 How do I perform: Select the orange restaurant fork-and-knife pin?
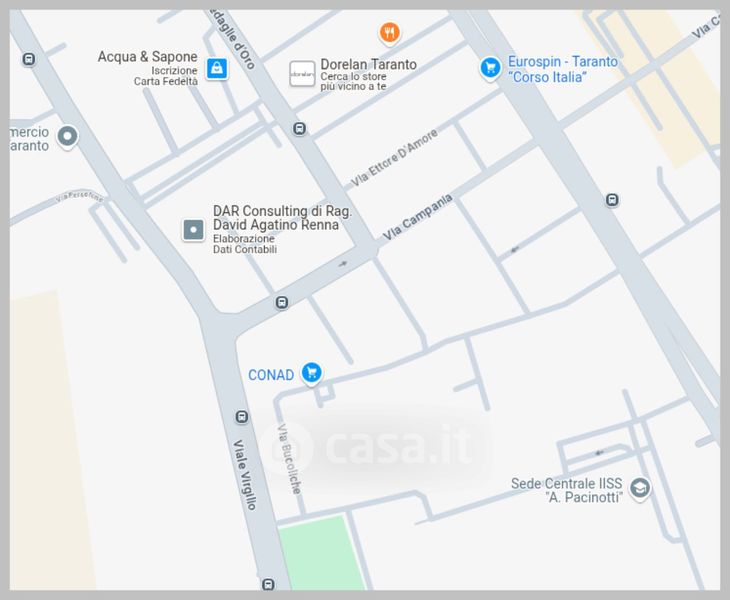pyautogui.click(x=390, y=33)
